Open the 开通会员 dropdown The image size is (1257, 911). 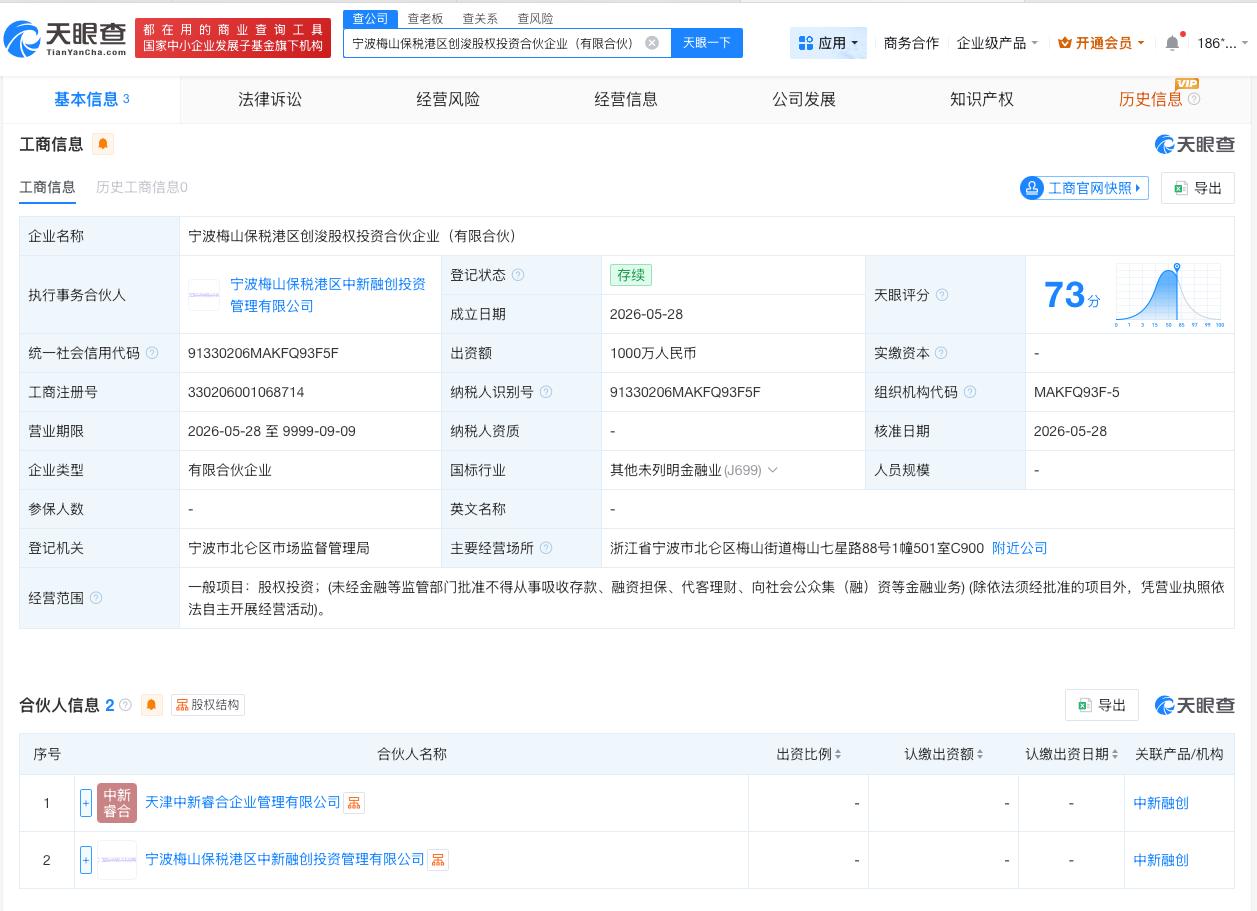(x=1101, y=43)
